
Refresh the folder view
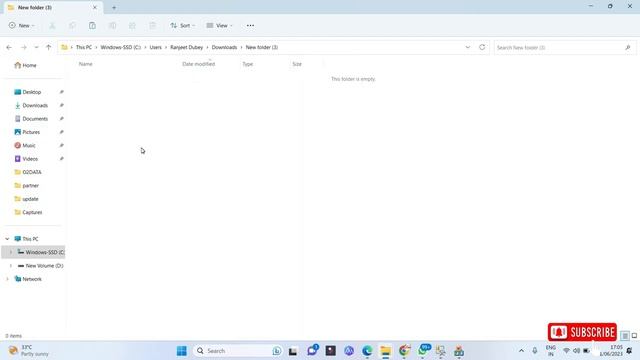click(482, 47)
